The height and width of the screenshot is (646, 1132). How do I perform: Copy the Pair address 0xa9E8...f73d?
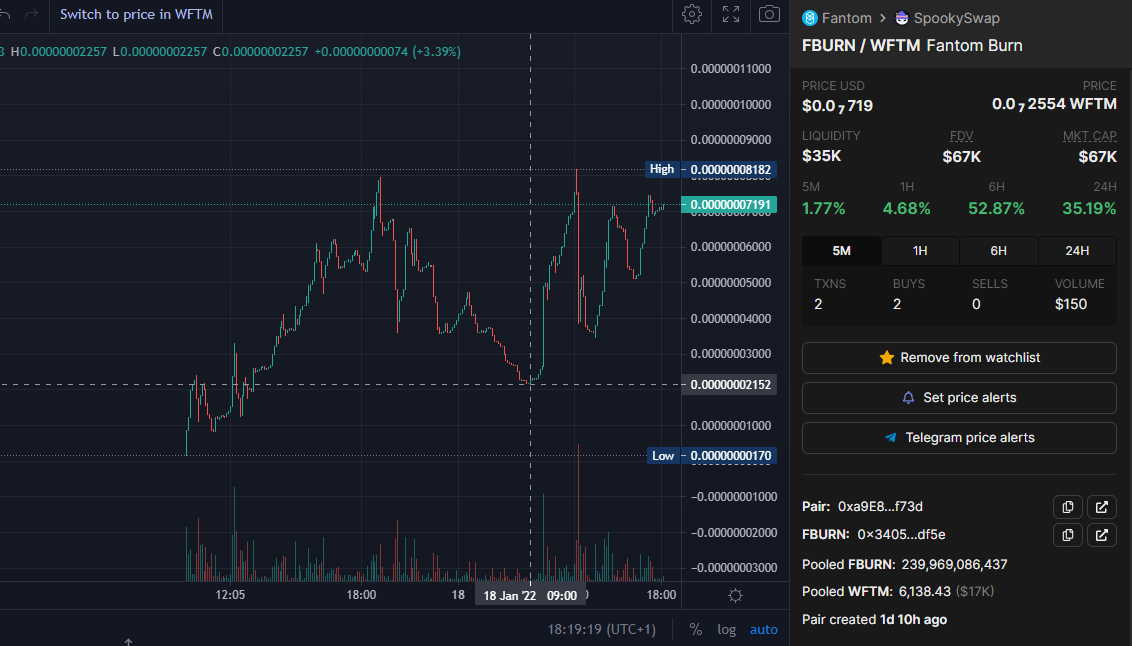coord(1068,507)
